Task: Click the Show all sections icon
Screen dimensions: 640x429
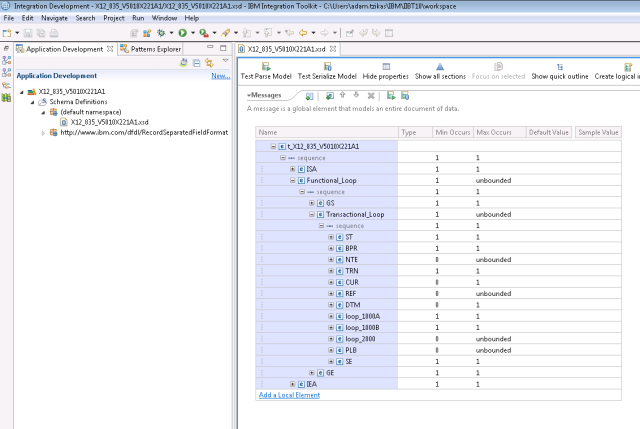Action: click(440, 67)
